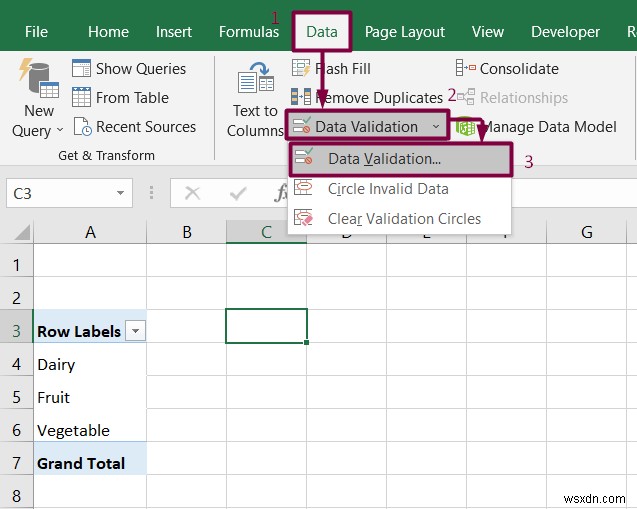
Task: Open the Row Labels filter dropdown
Action: click(x=135, y=331)
